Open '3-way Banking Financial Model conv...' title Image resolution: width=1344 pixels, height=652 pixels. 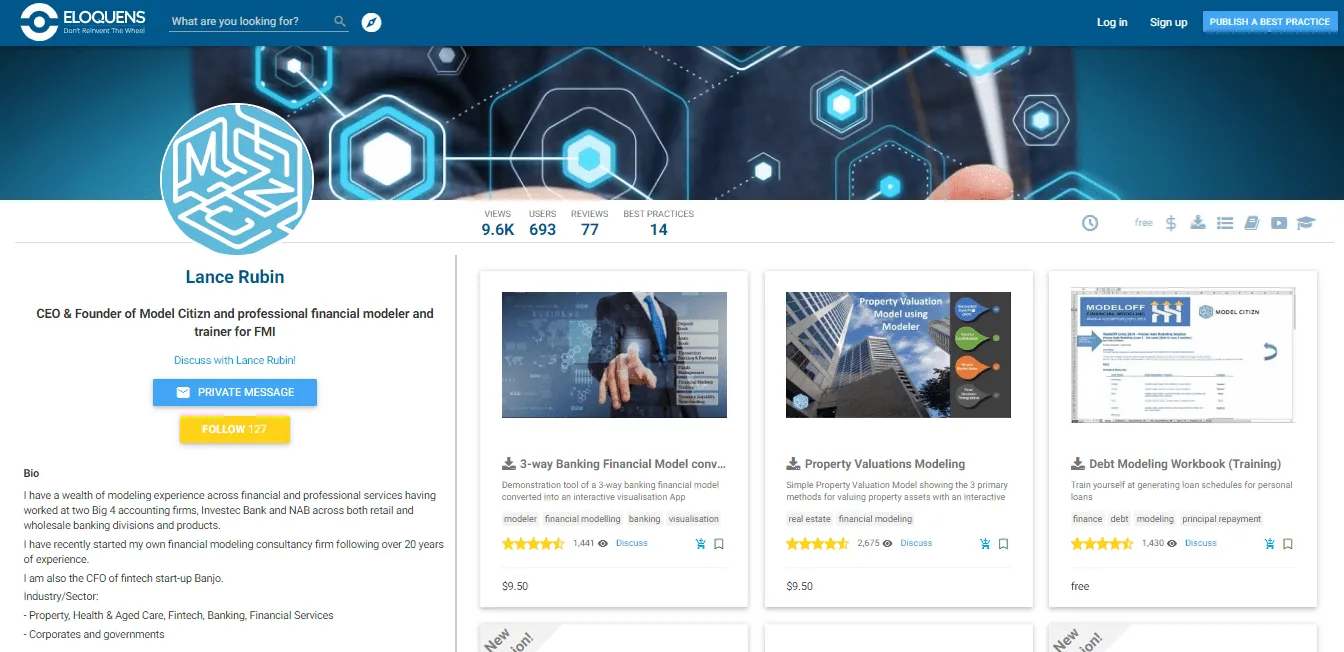(622, 464)
